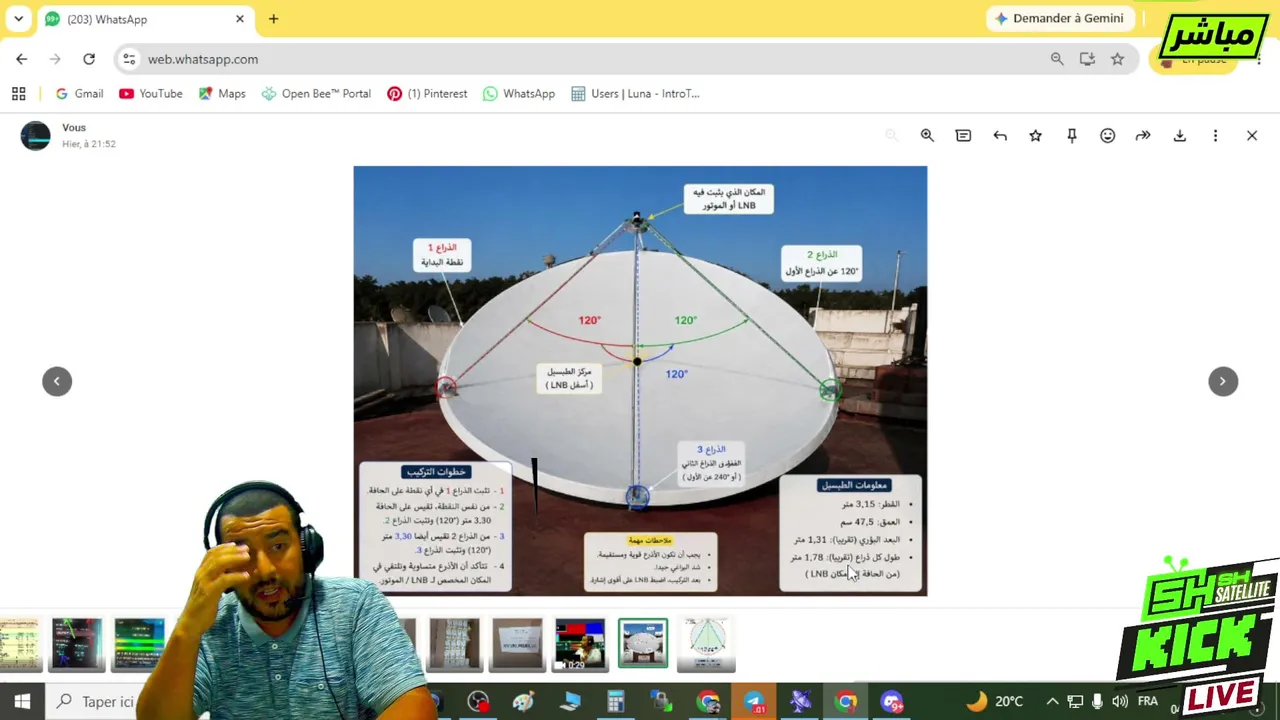The image size is (1280, 720).
Task: Select the third thumbnail with colorful signal screen
Action: tap(139, 644)
